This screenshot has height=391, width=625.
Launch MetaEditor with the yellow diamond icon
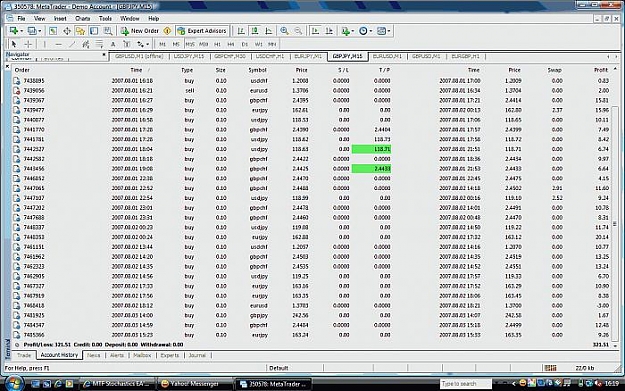tap(167, 31)
